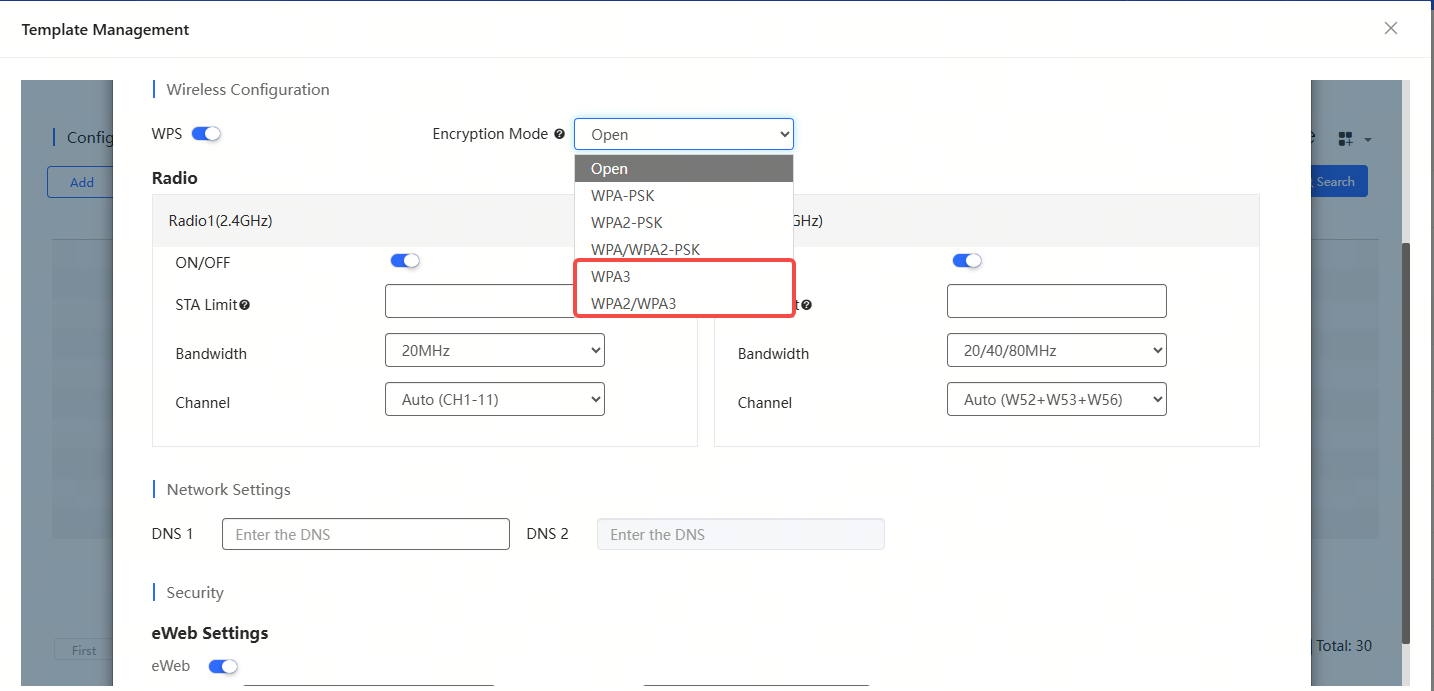The height and width of the screenshot is (691, 1434).
Task: Pick WPA-PSK in the encryption list
Action: click(x=622, y=195)
